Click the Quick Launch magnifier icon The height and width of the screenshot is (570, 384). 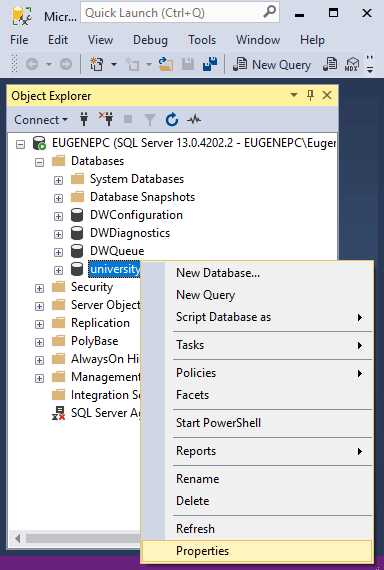coord(269,12)
